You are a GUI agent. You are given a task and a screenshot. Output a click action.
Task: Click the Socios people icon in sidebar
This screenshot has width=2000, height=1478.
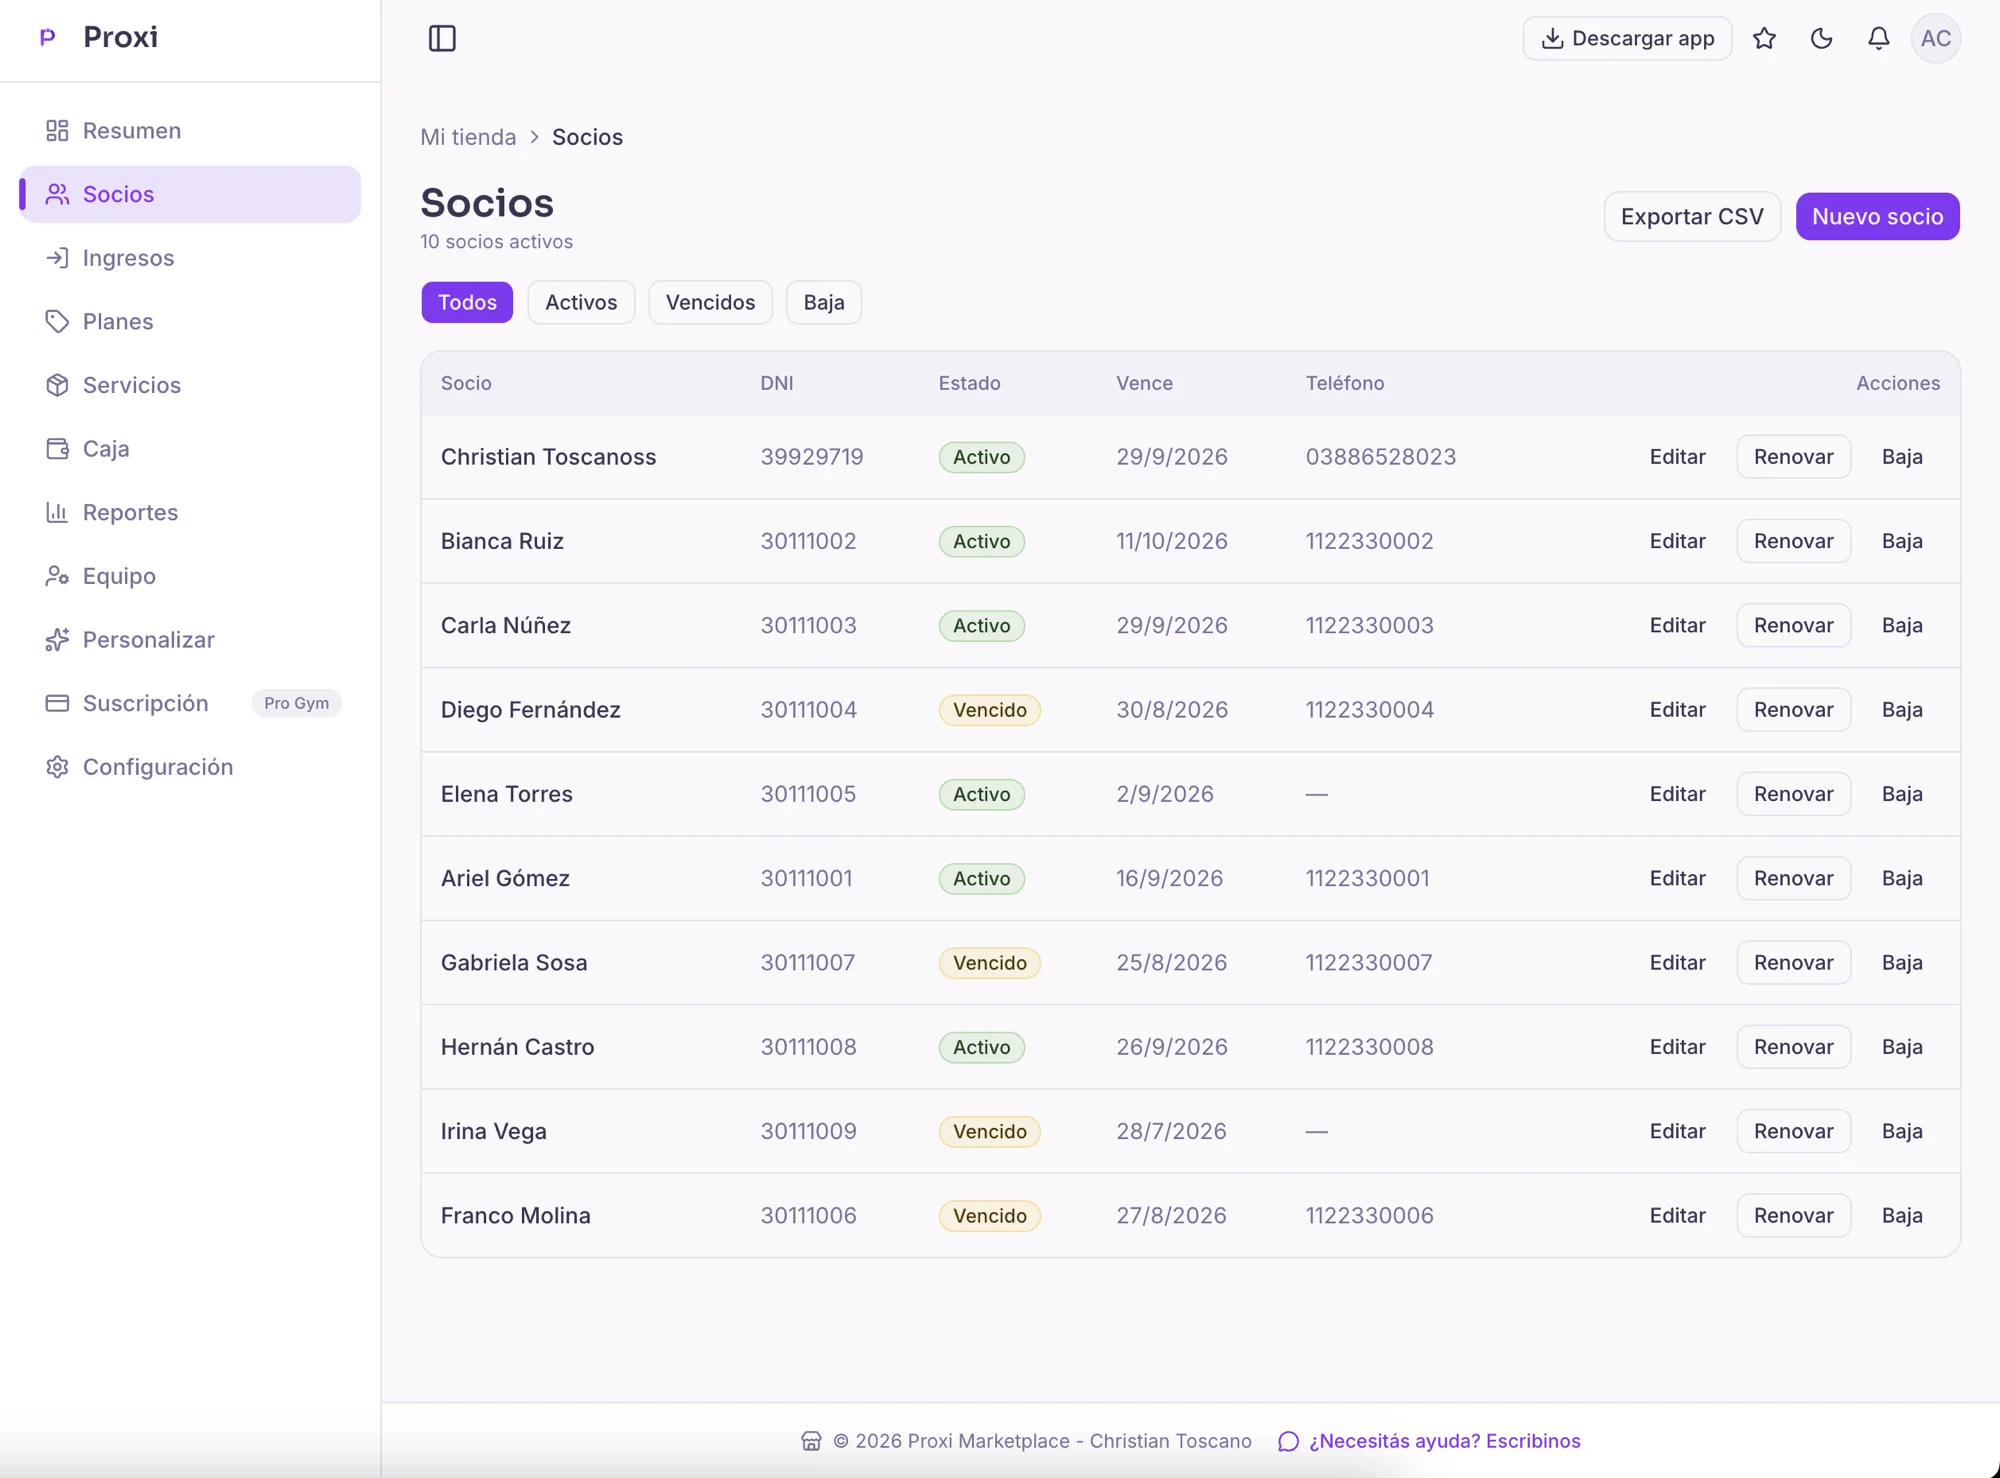[57, 194]
